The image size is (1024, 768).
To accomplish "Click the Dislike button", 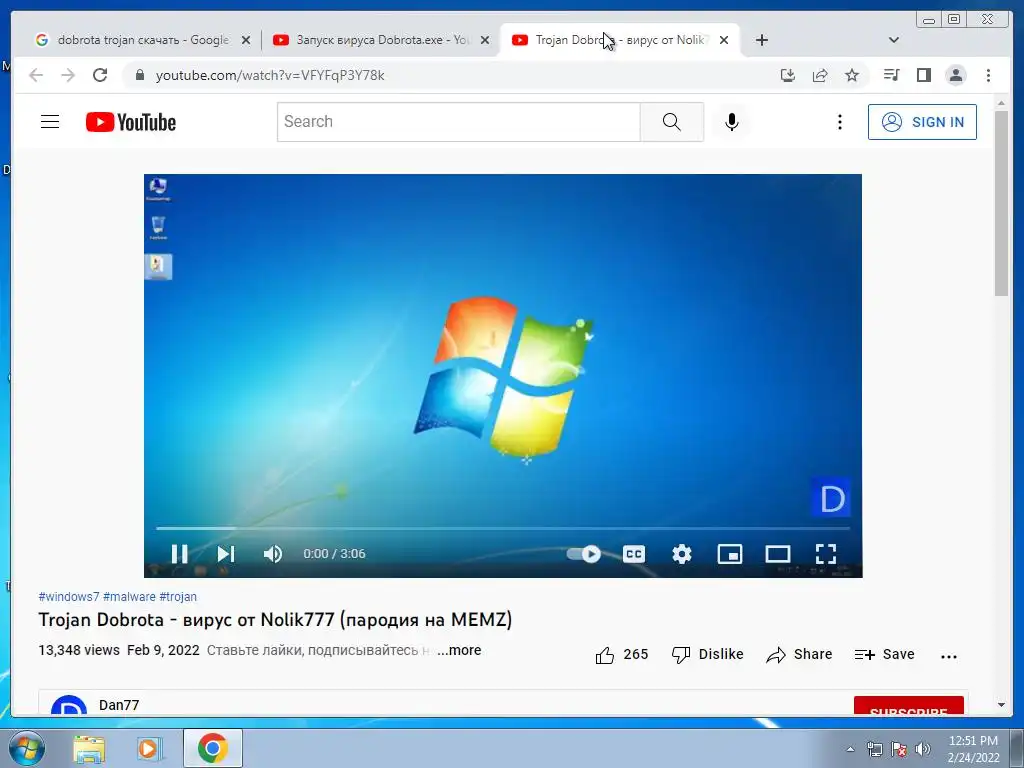I will [707, 654].
